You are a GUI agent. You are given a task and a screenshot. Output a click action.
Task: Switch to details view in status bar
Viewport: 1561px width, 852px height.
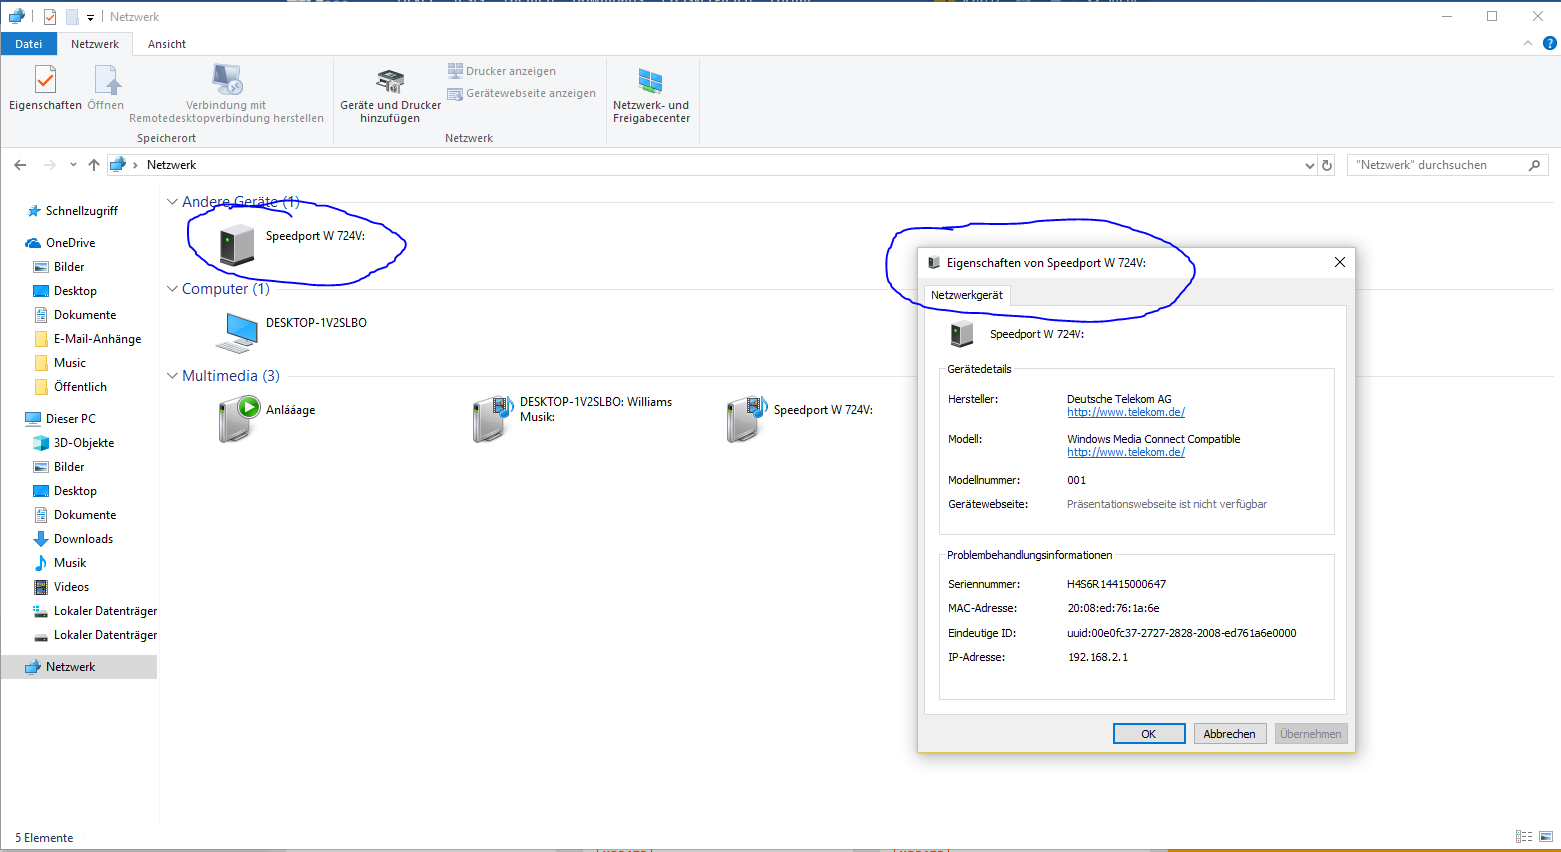click(x=1524, y=837)
